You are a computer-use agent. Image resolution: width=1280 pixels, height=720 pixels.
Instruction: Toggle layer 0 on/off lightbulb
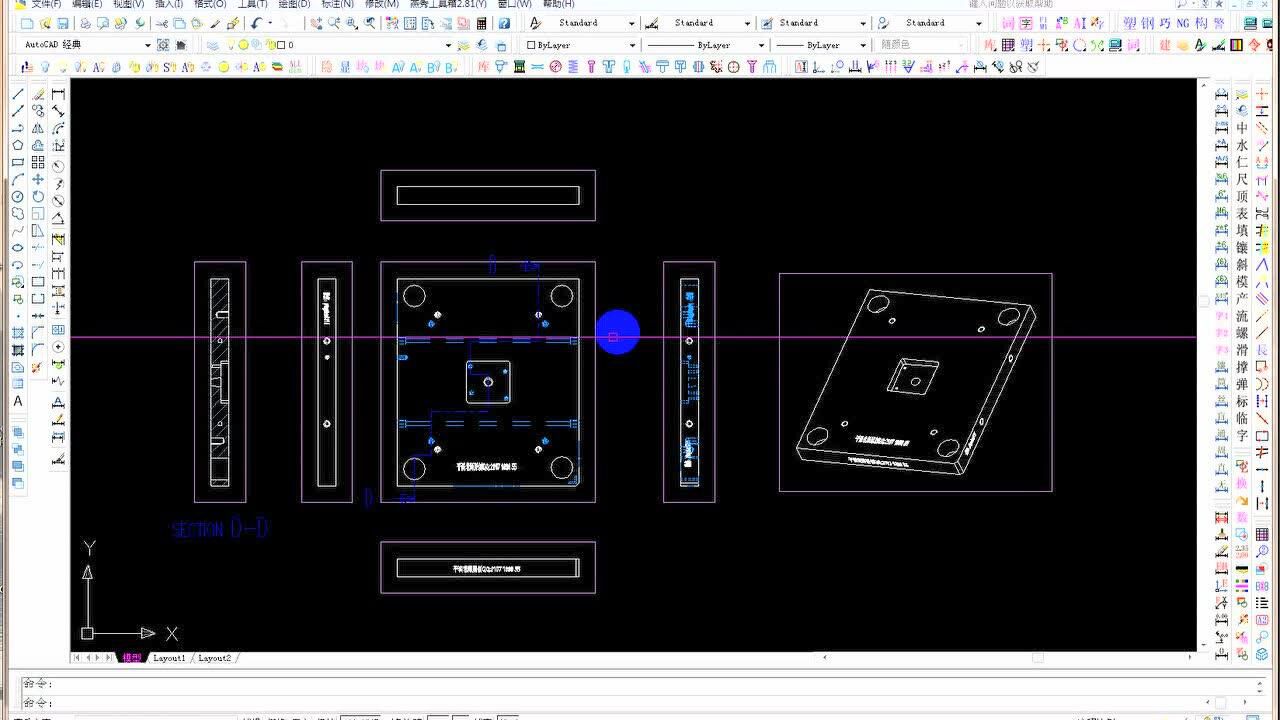click(x=231, y=45)
